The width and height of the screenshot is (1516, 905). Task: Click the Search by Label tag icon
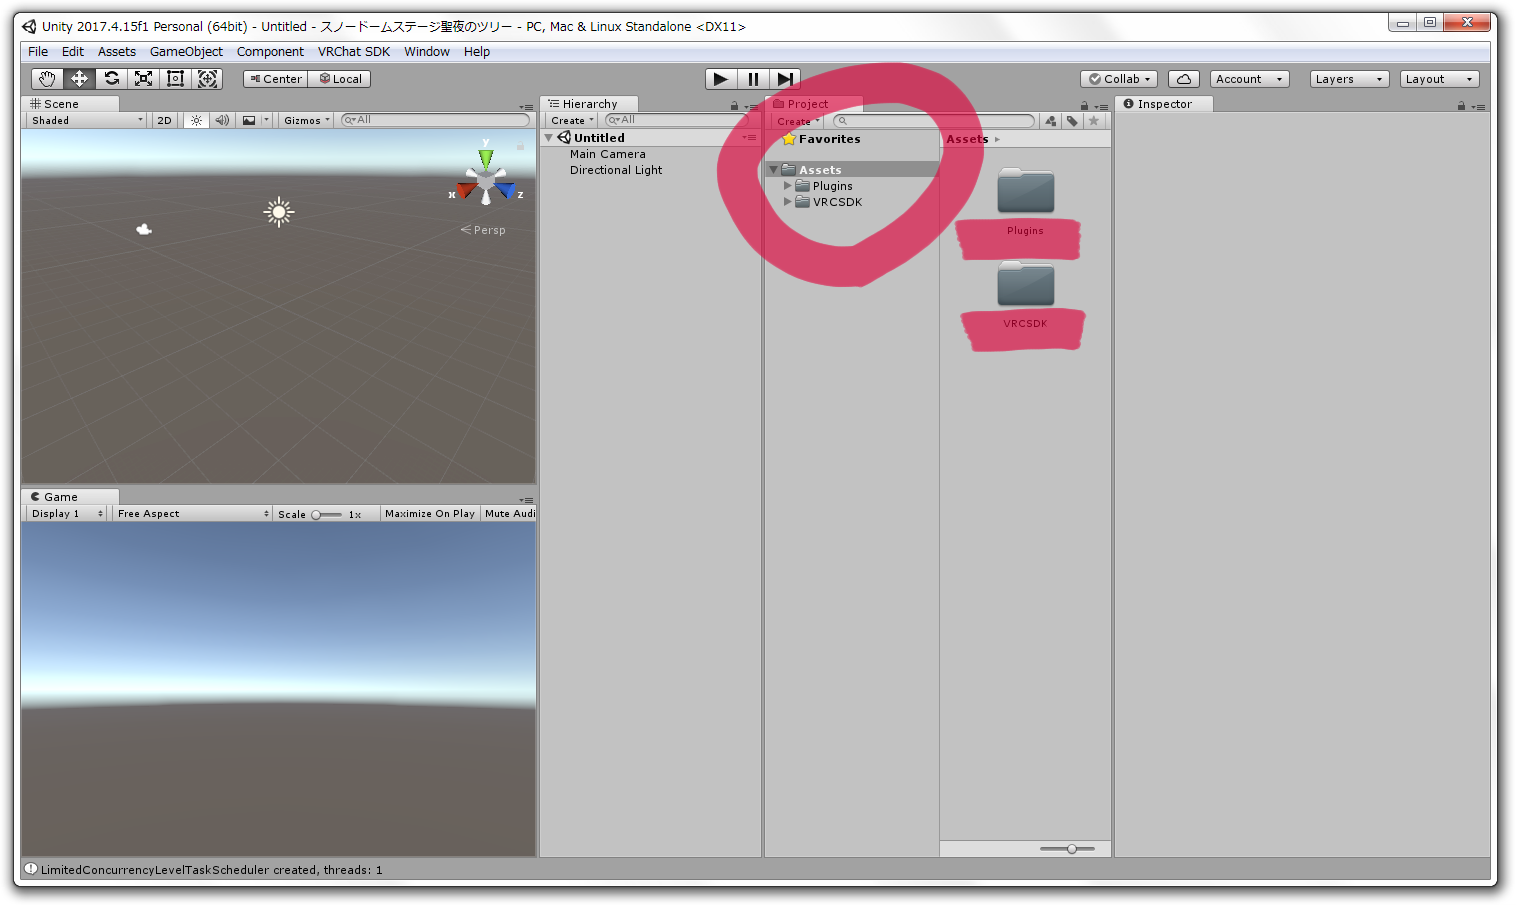click(x=1072, y=121)
